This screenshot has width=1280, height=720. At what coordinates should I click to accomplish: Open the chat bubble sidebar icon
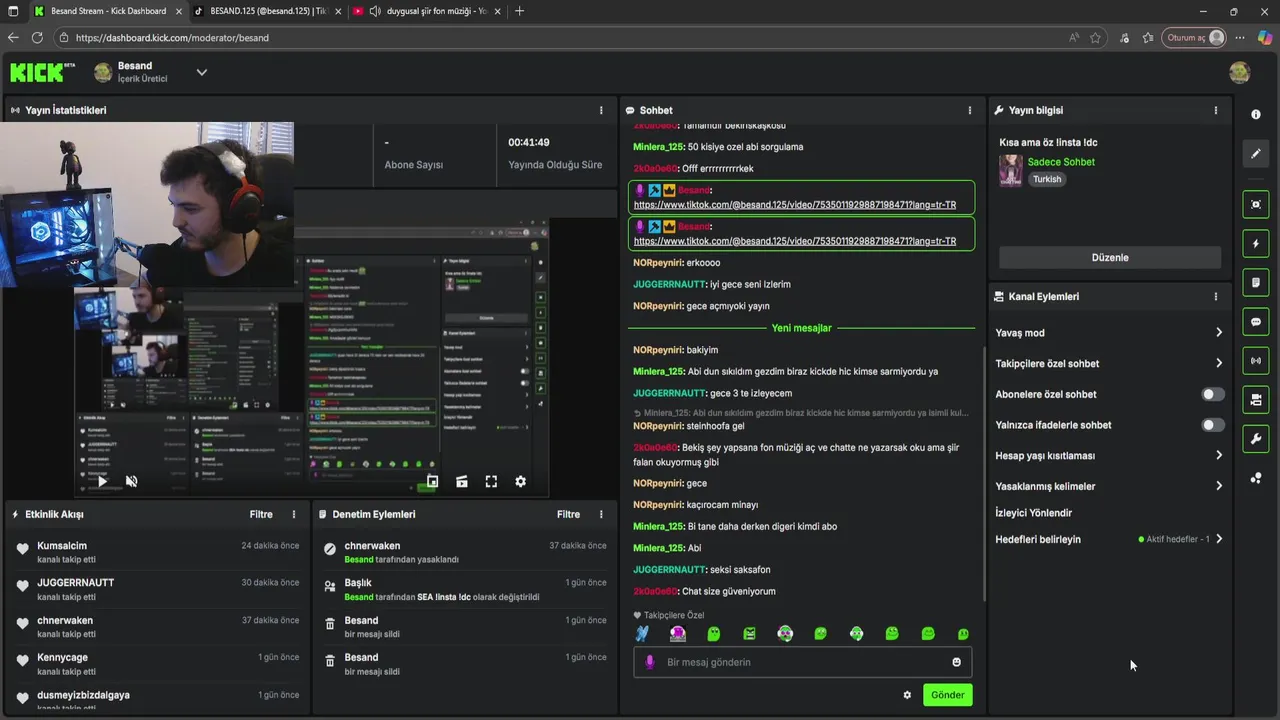pyautogui.click(x=1256, y=322)
